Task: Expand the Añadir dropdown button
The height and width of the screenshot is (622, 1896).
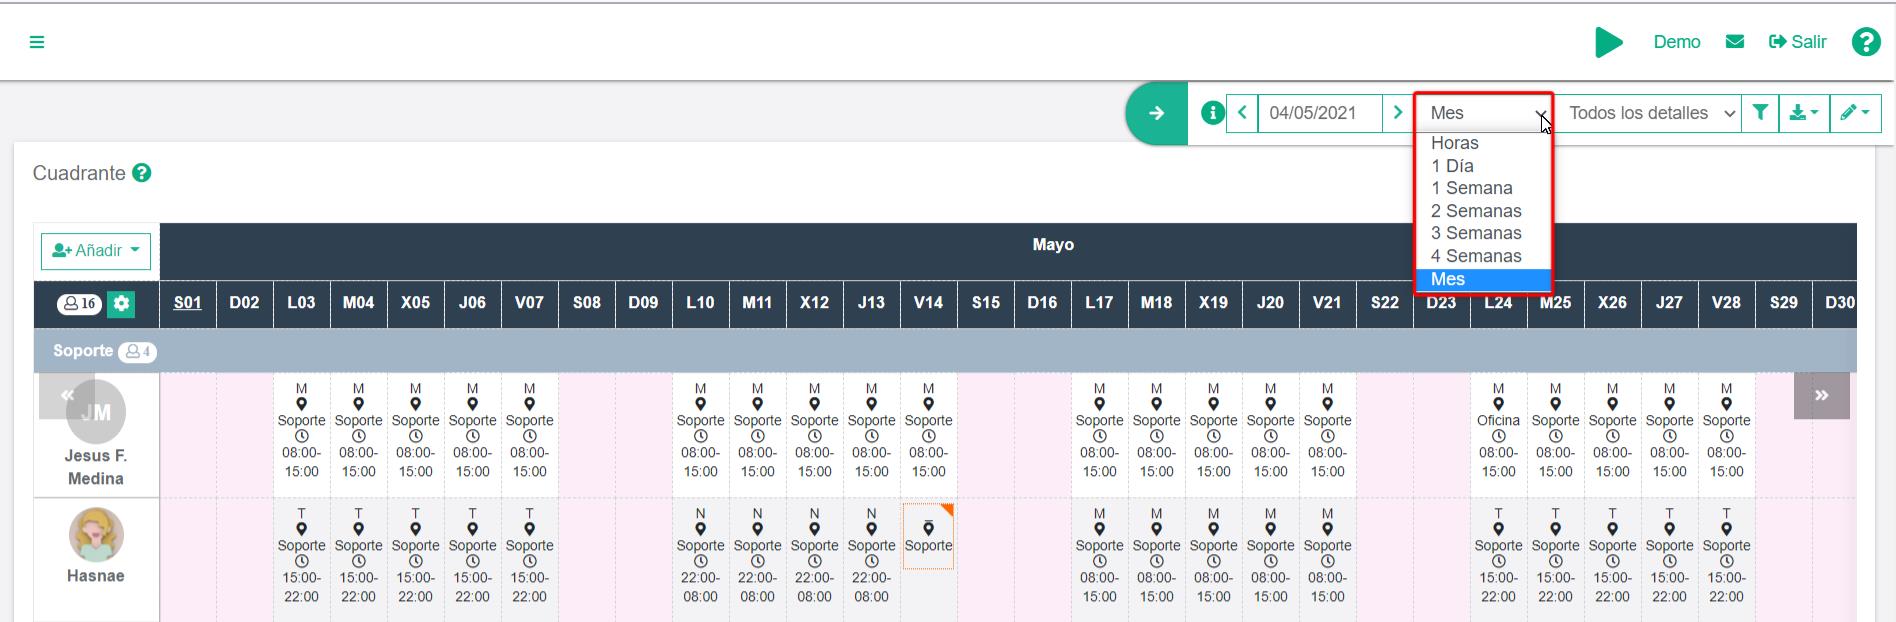Action: coord(96,251)
